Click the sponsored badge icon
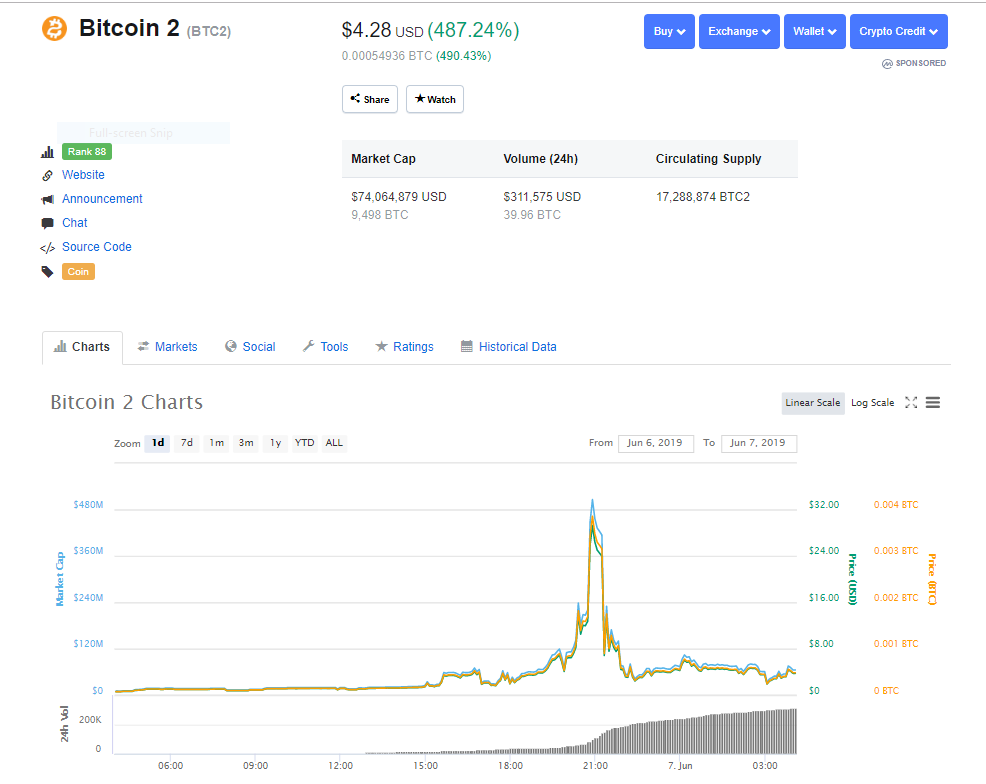The height and width of the screenshot is (784, 986). pos(887,63)
